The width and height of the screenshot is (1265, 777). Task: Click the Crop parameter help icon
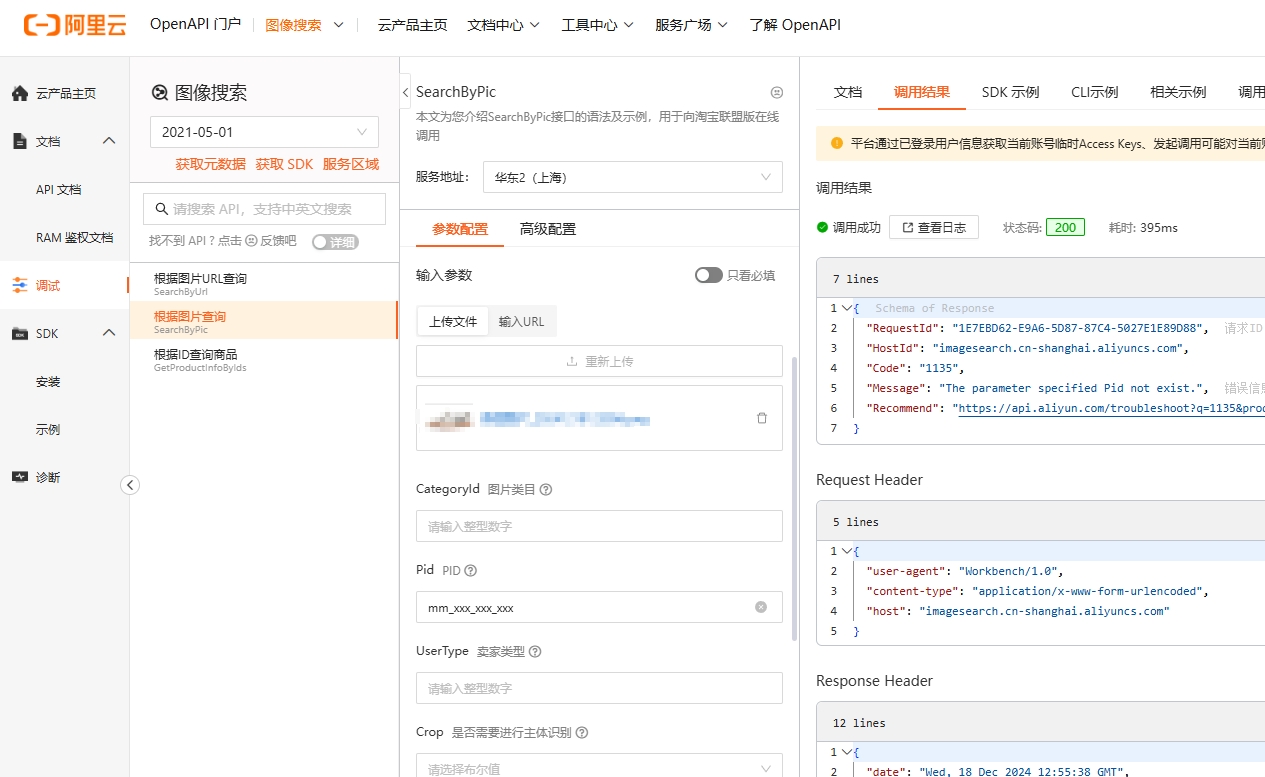pos(582,733)
